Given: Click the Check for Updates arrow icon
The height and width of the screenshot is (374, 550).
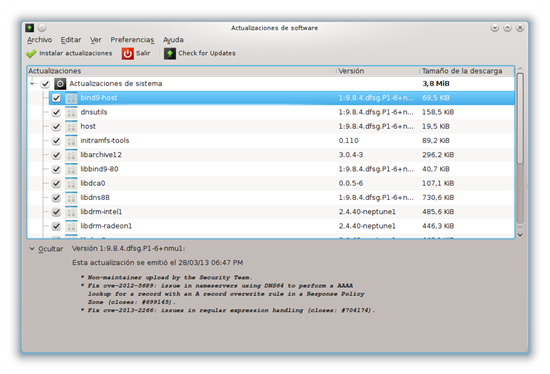Looking at the screenshot, I should tap(170, 53).
